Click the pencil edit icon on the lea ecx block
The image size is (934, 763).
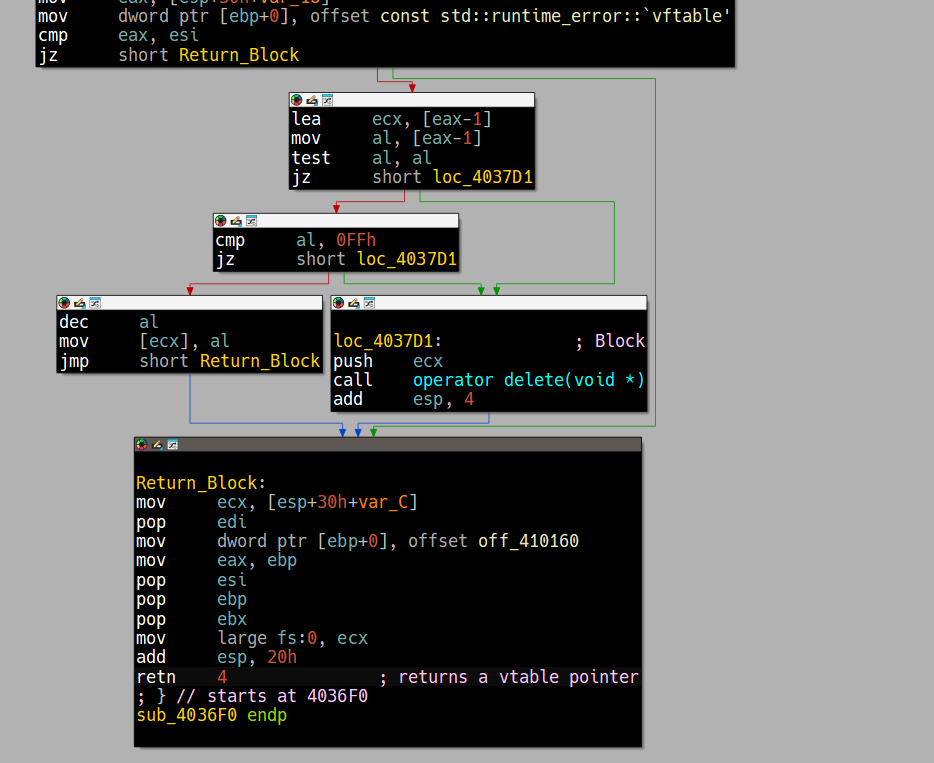(x=312, y=100)
